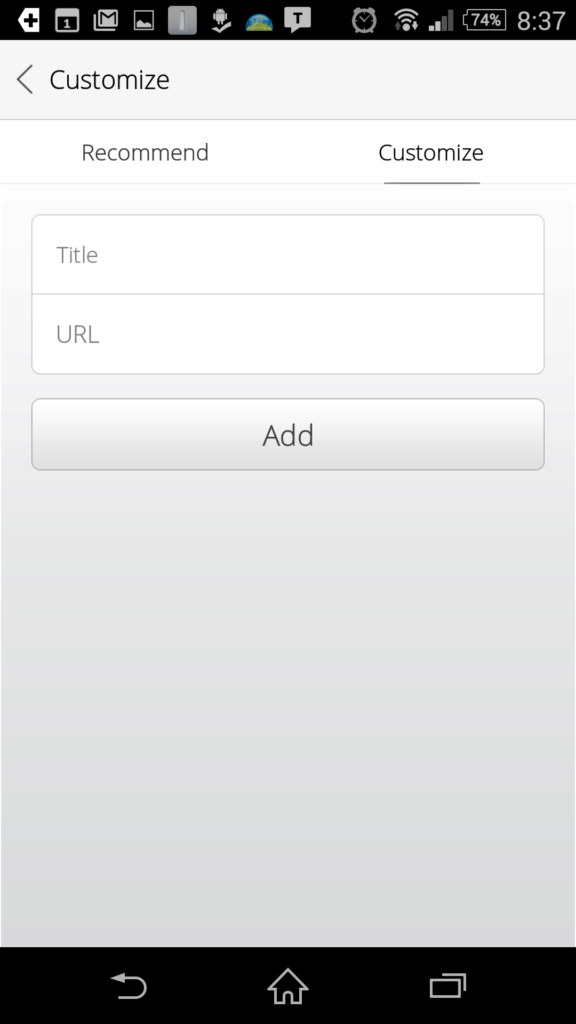Tap the Gmail notification icon
The width and height of the screenshot is (576, 1024).
106,20
